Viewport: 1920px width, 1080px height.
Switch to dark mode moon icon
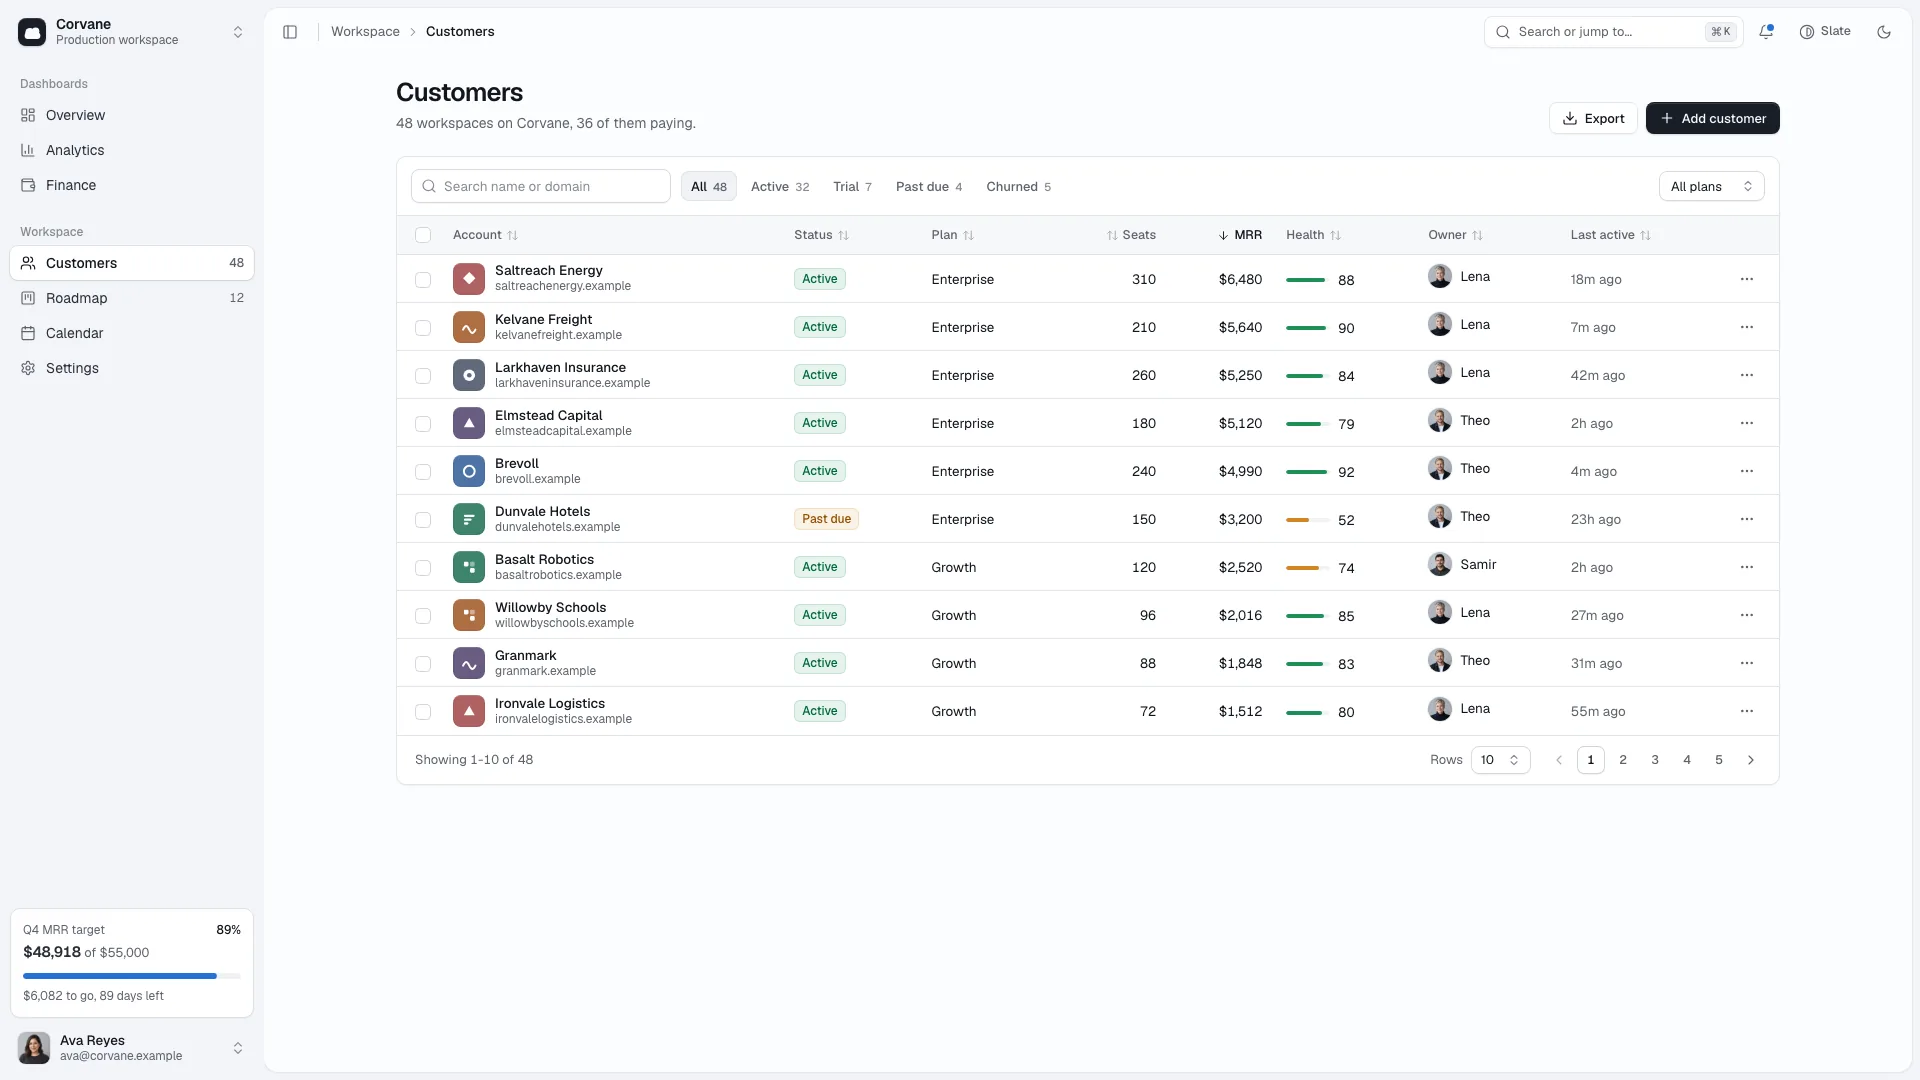coord(1884,32)
